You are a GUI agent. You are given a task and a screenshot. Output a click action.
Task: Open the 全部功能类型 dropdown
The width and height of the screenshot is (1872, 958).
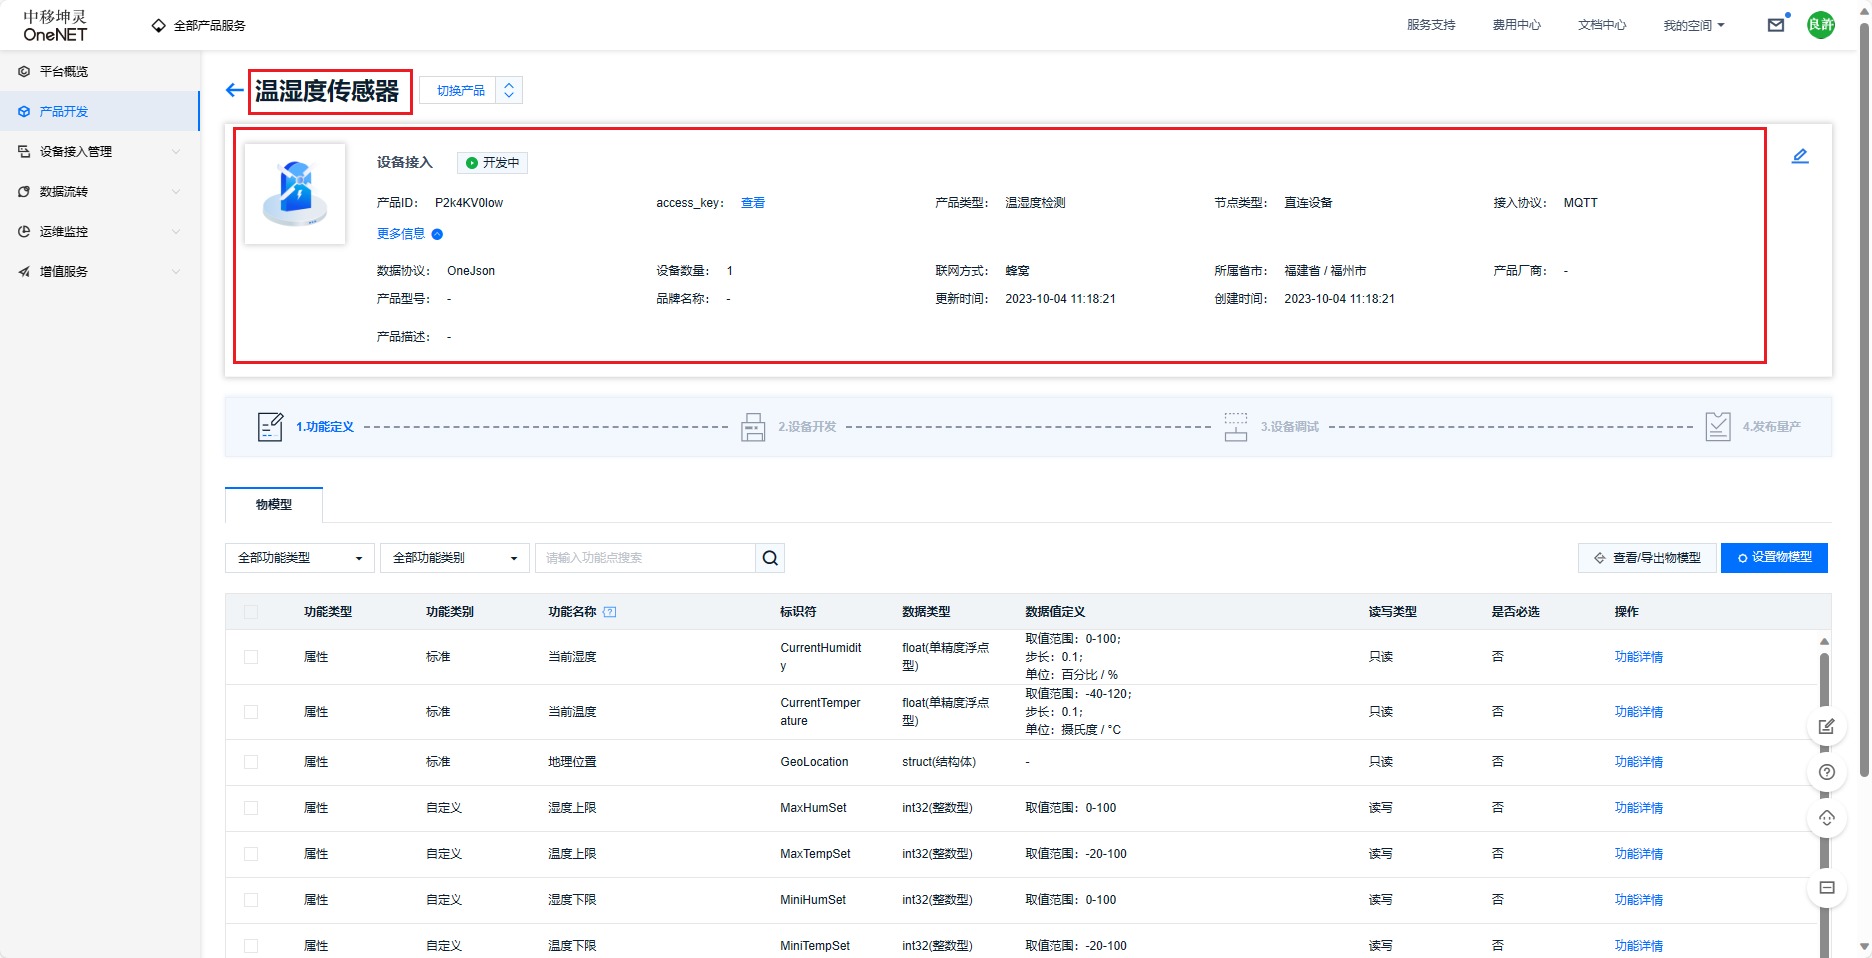(x=299, y=558)
